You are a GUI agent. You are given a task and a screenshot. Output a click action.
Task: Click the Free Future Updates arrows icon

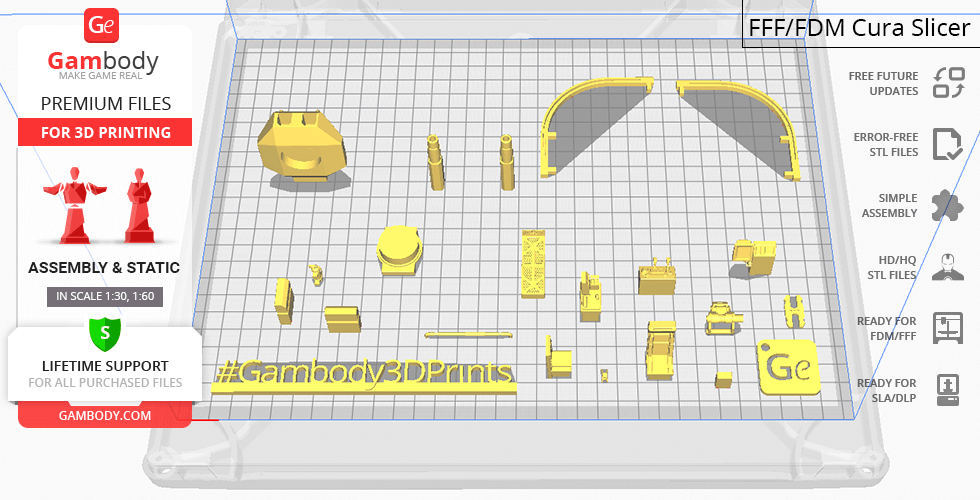[x=949, y=83]
